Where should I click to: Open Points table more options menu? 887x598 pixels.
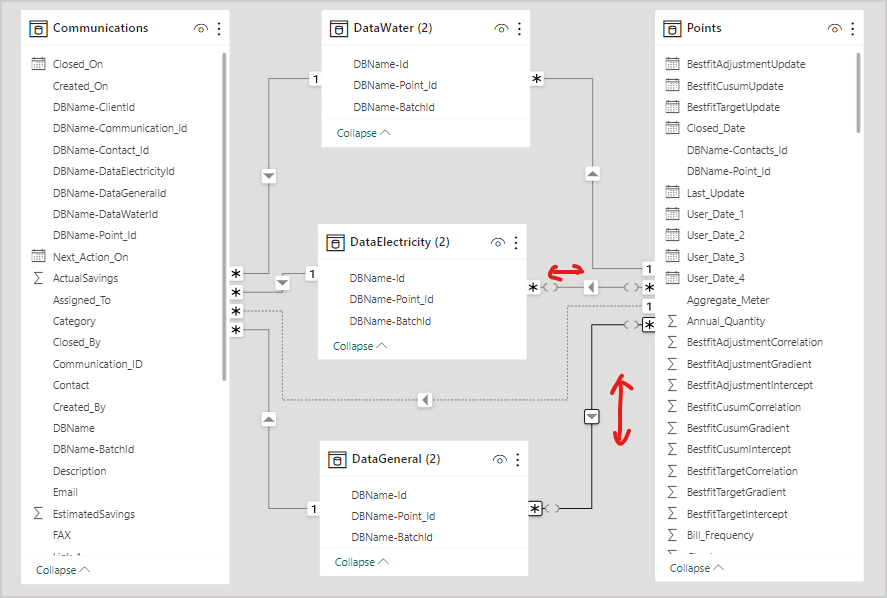[x=852, y=29]
